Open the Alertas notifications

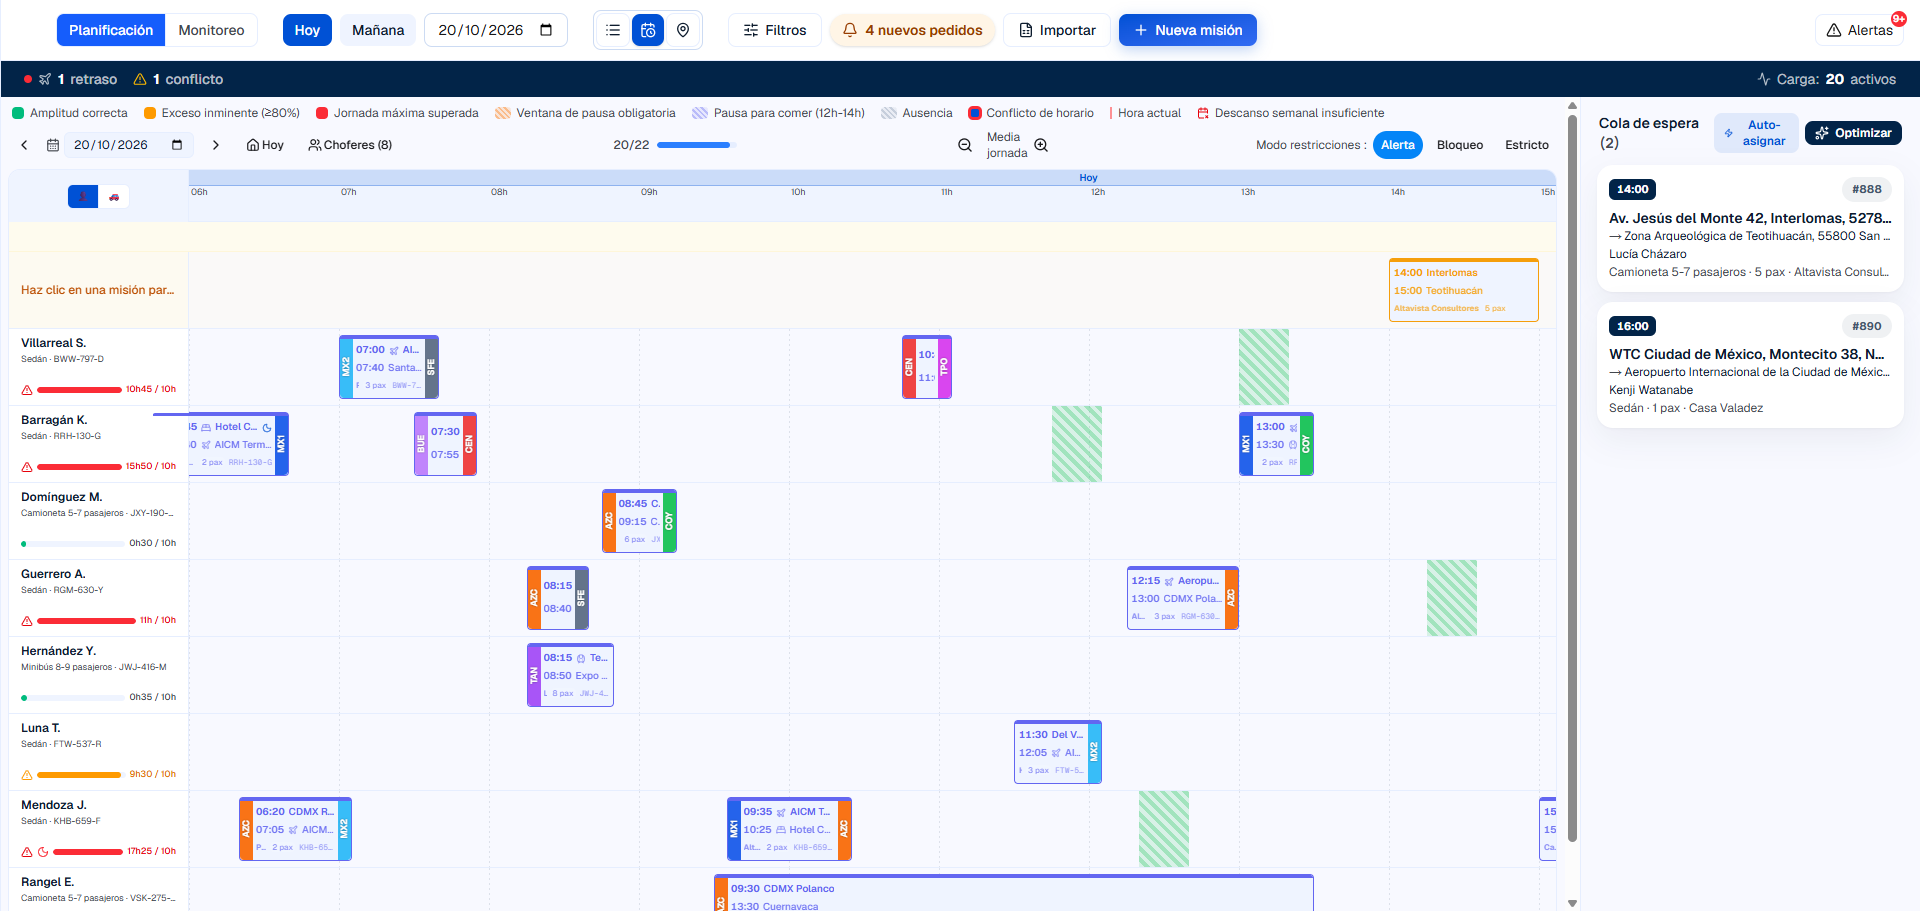click(x=1859, y=30)
